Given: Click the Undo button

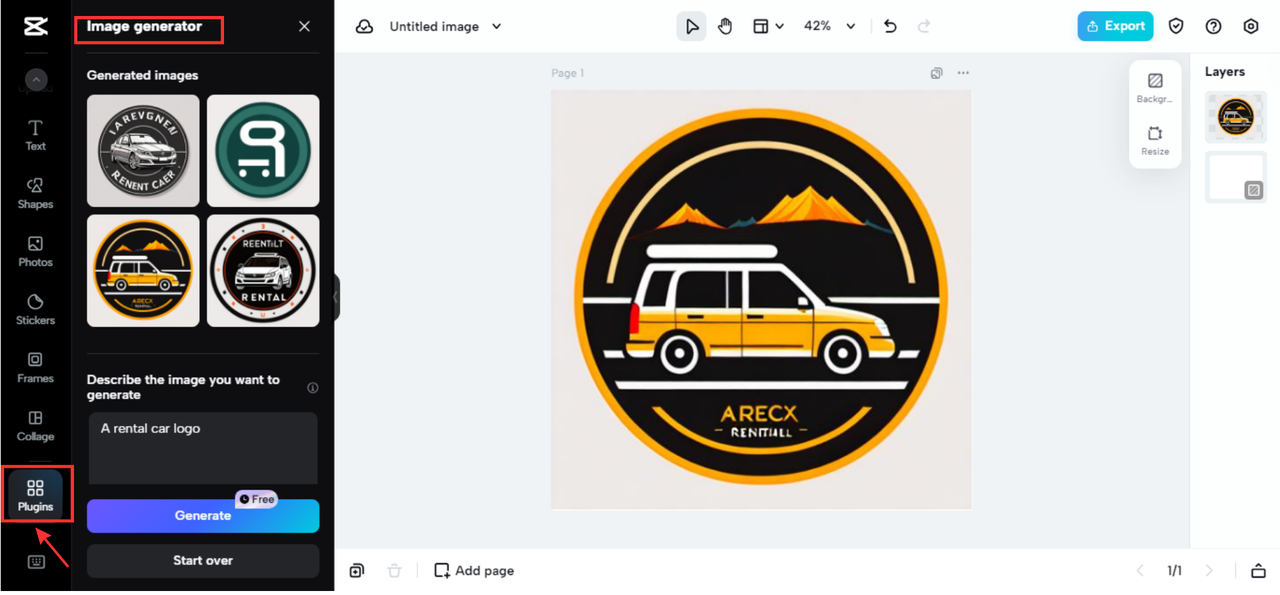Looking at the screenshot, I should point(890,27).
